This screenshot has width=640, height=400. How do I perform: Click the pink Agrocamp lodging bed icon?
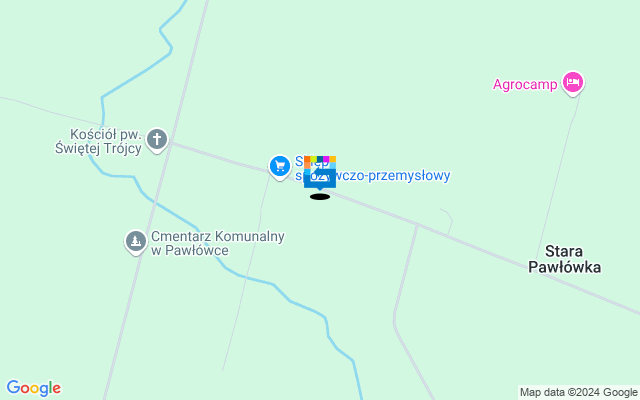pyautogui.click(x=573, y=83)
